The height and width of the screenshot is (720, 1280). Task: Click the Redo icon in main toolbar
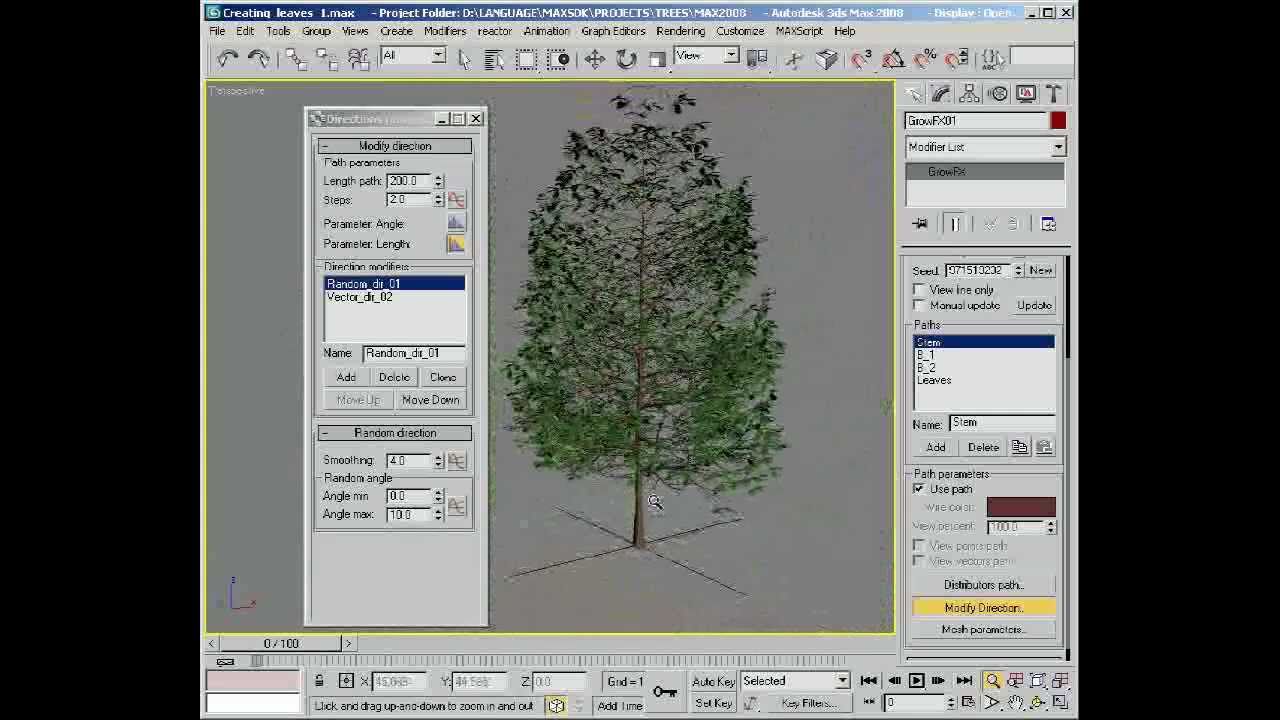coord(258,59)
